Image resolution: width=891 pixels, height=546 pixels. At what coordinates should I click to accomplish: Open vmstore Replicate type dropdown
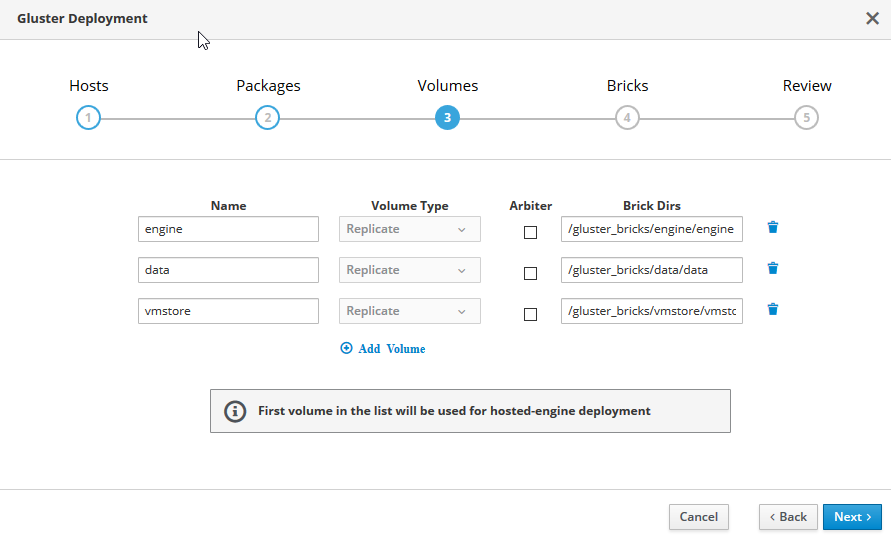[410, 311]
